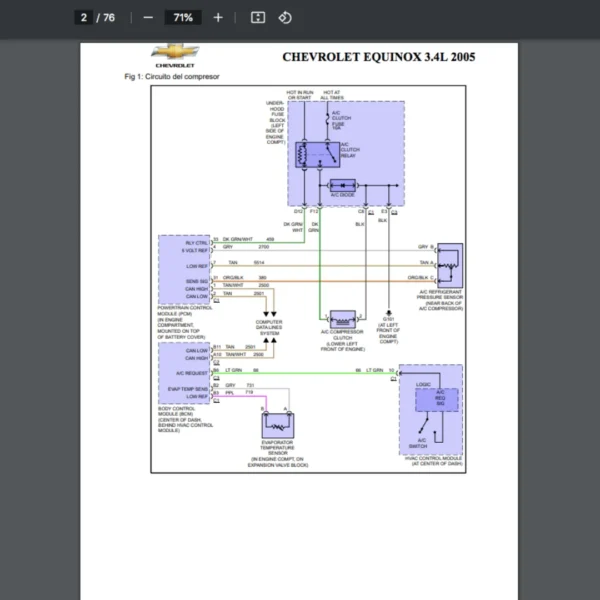Click the G101 ground symbol
Viewport: 600px width, 600px height.
[x=388, y=313]
